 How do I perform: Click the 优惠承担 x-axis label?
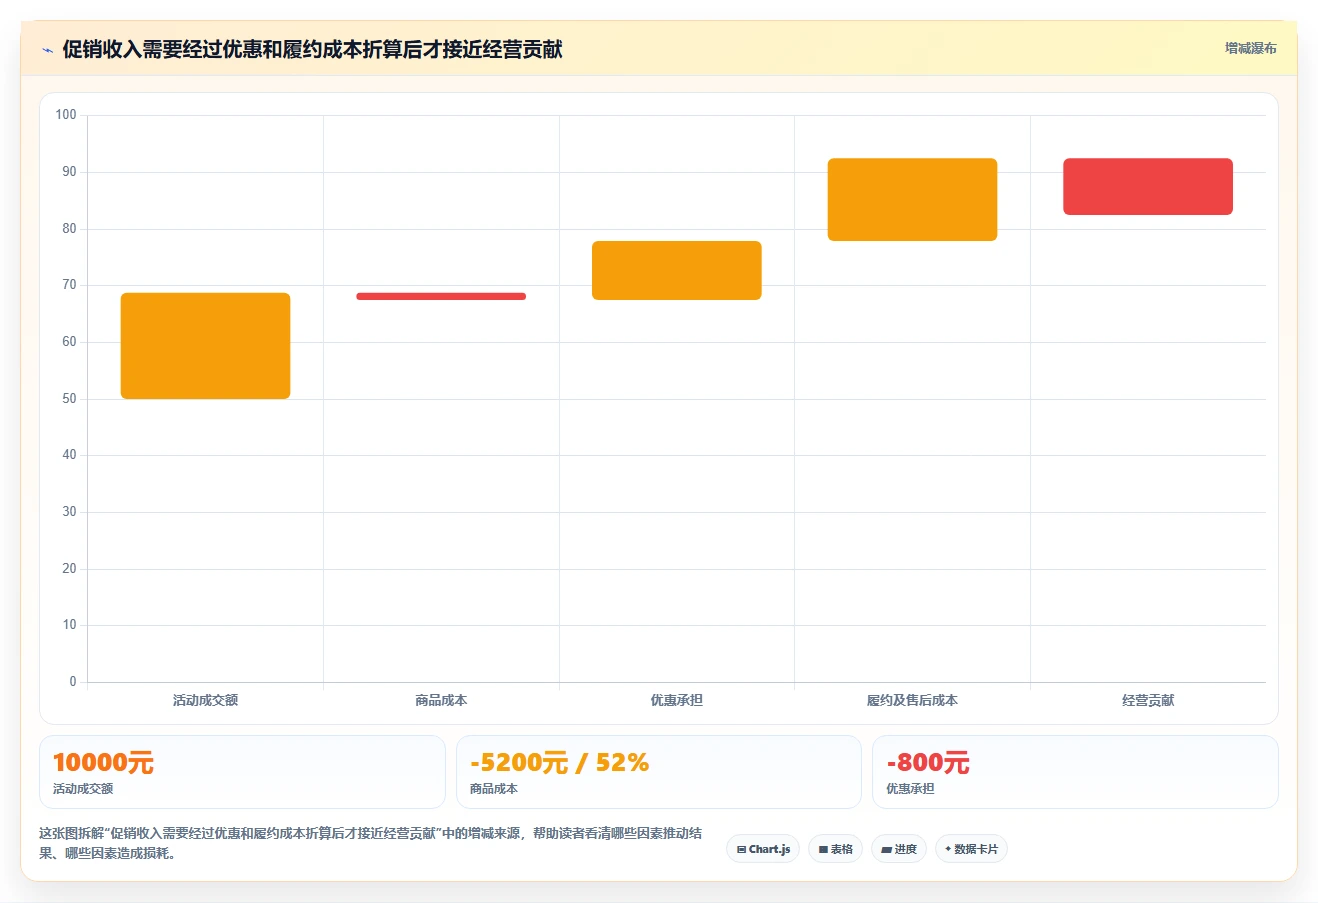(677, 700)
